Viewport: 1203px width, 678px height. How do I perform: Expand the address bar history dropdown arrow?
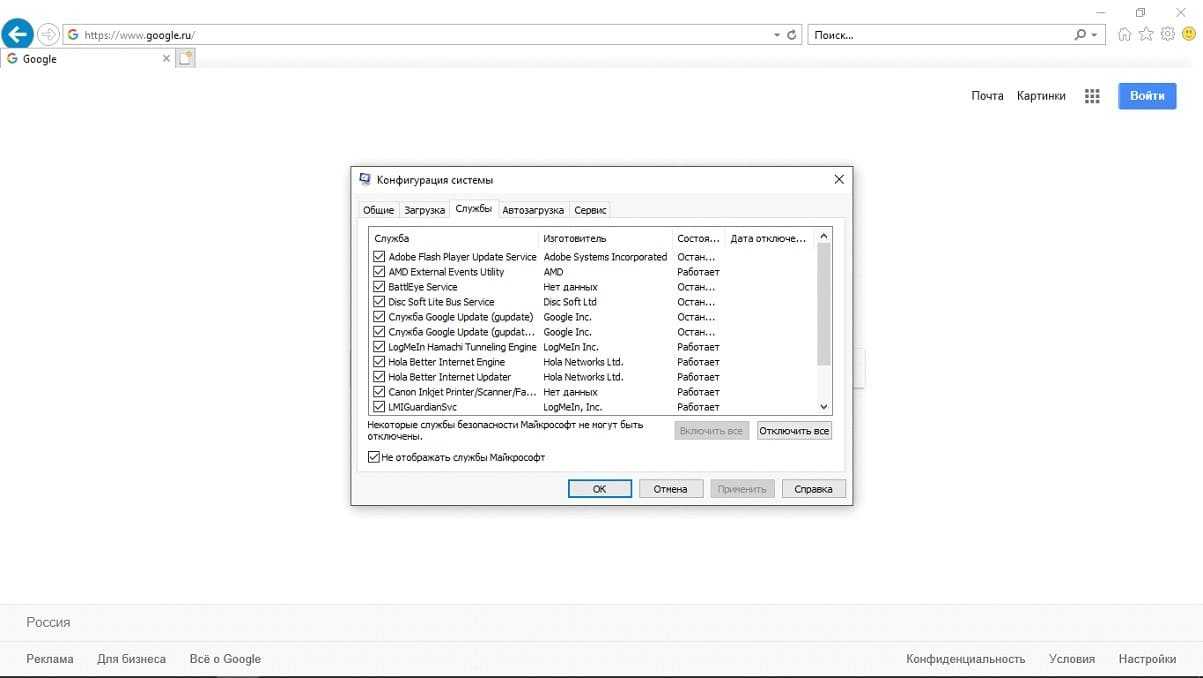tap(777, 35)
